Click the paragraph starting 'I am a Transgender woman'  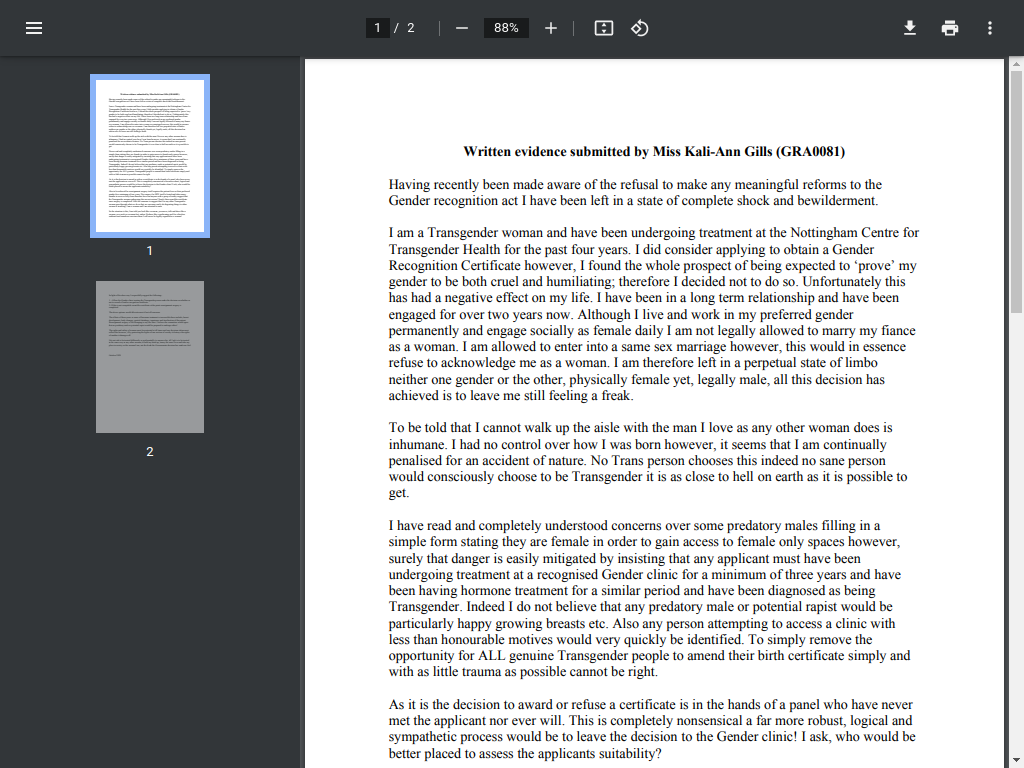pos(654,314)
